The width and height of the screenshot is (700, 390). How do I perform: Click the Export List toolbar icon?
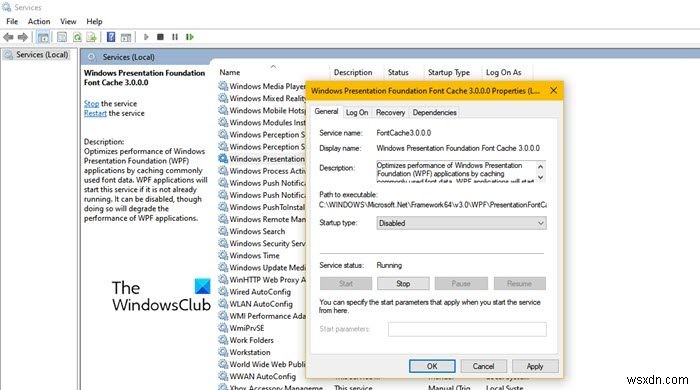pyautogui.click(x=91, y=37)
